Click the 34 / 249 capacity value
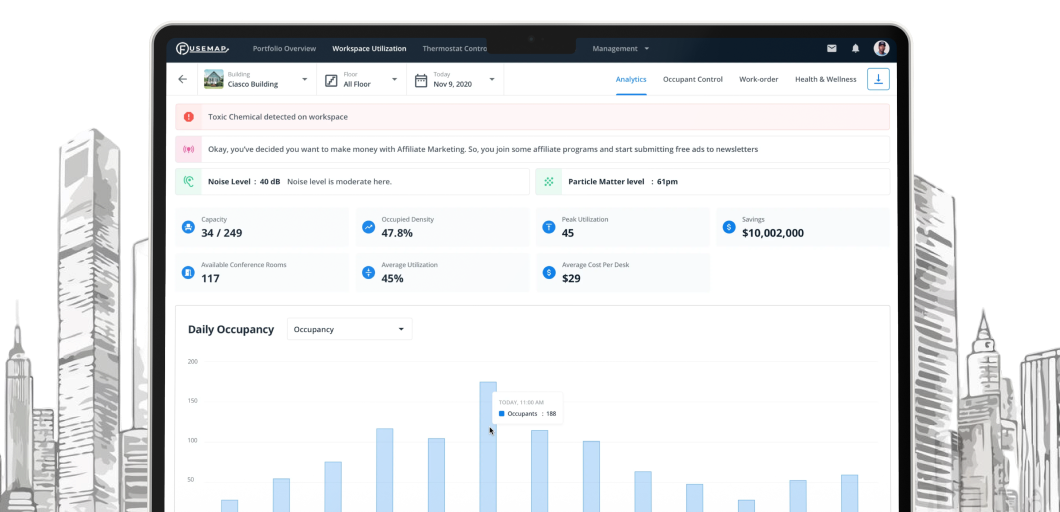 222,233
